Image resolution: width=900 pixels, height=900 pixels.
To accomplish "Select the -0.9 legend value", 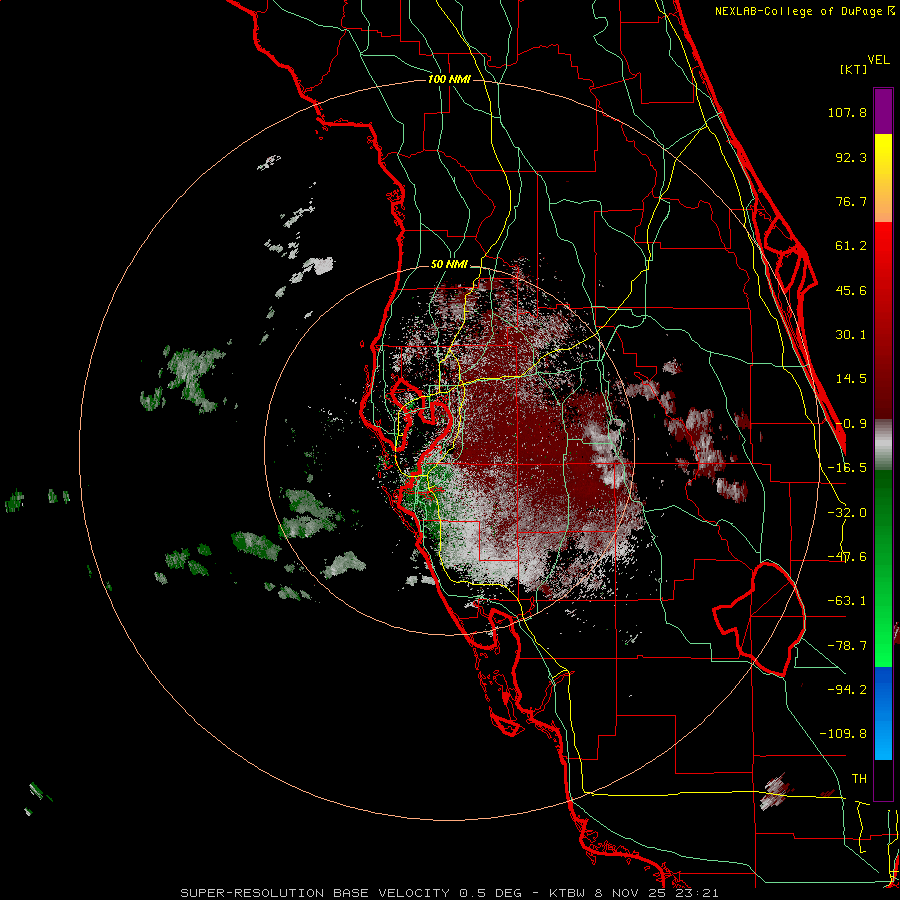I will point(851,424).
